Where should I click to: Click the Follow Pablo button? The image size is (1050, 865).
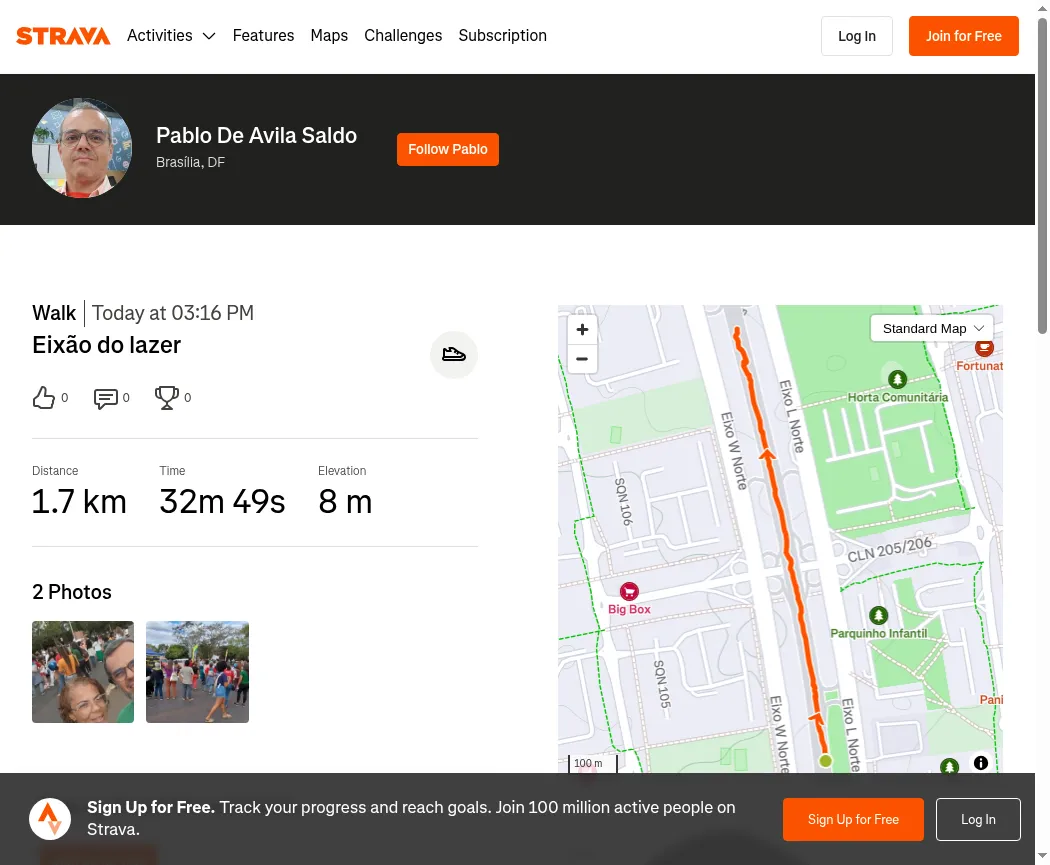click(x=447, y=149)
